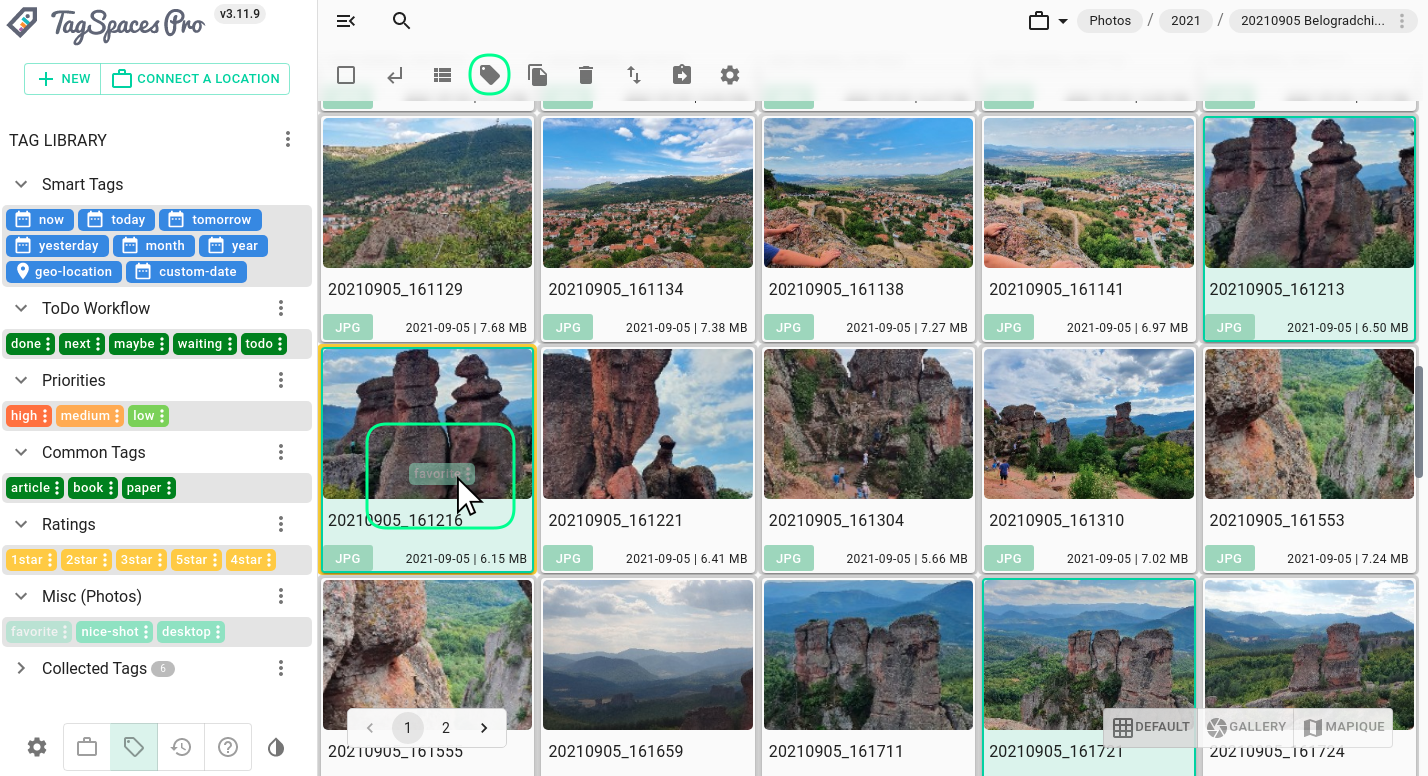This screenshot has width=1428, height=776.
Task: Select the orange high priority tag
Action: [x=25, y=416]
